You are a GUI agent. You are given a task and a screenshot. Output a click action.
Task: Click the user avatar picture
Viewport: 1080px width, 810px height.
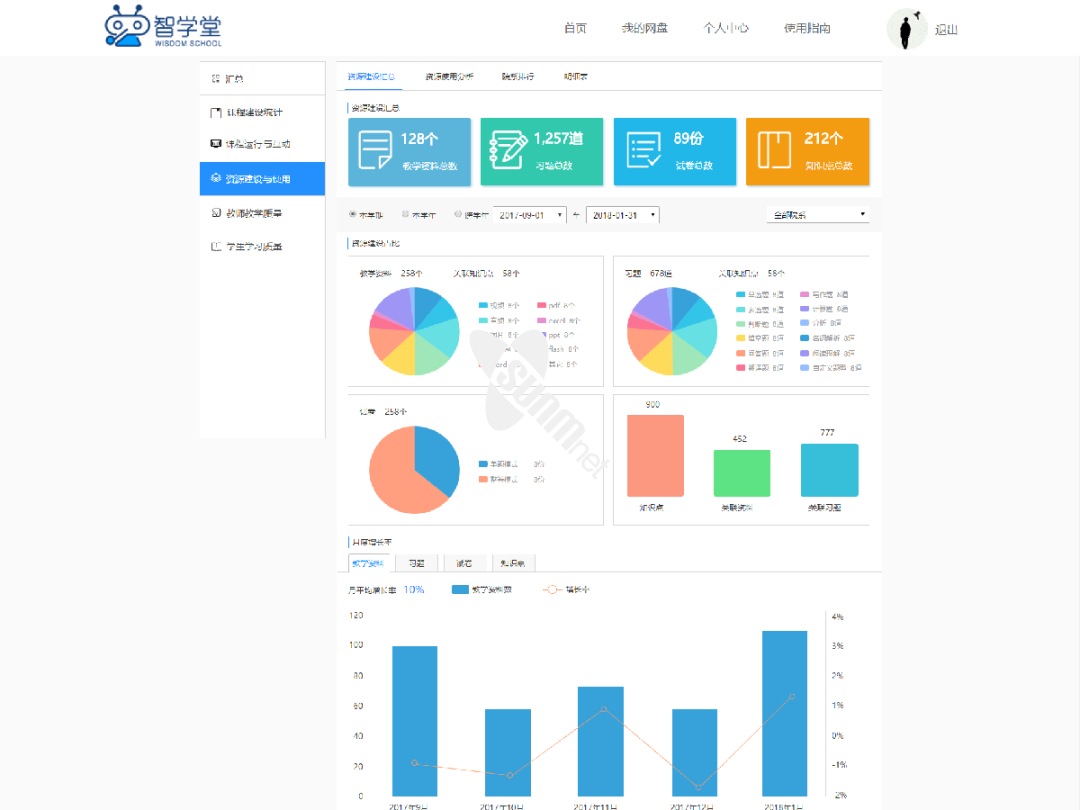click(907, 29)
